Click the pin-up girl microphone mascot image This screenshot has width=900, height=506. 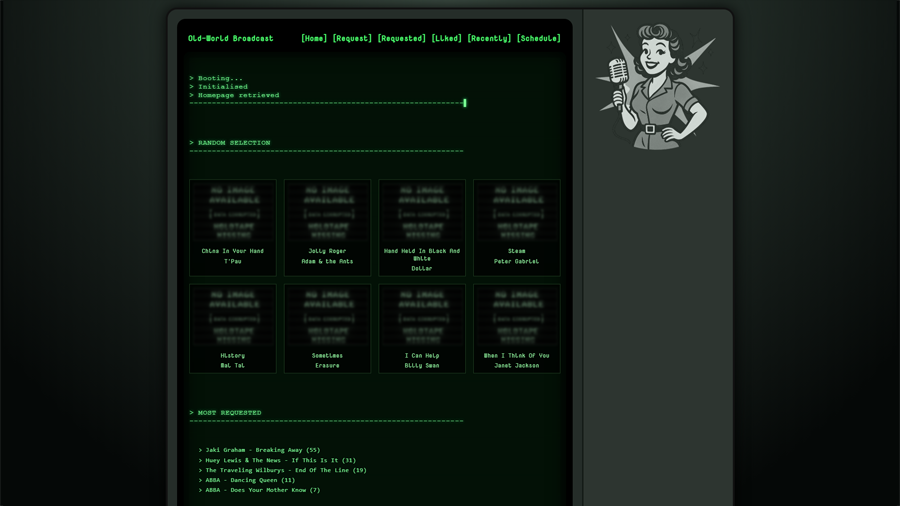tap(655, 88)
